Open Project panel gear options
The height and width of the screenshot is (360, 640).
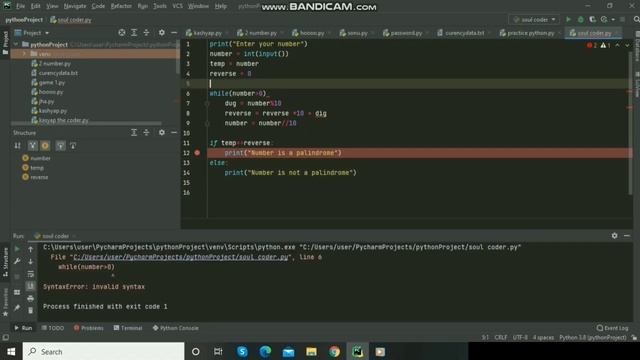tap(162, 33)
